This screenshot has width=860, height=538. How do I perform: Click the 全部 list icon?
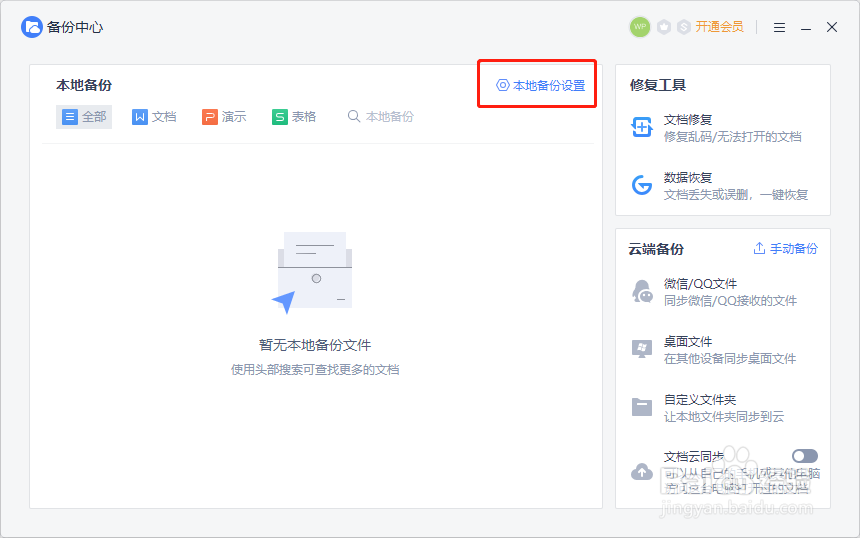70,117
